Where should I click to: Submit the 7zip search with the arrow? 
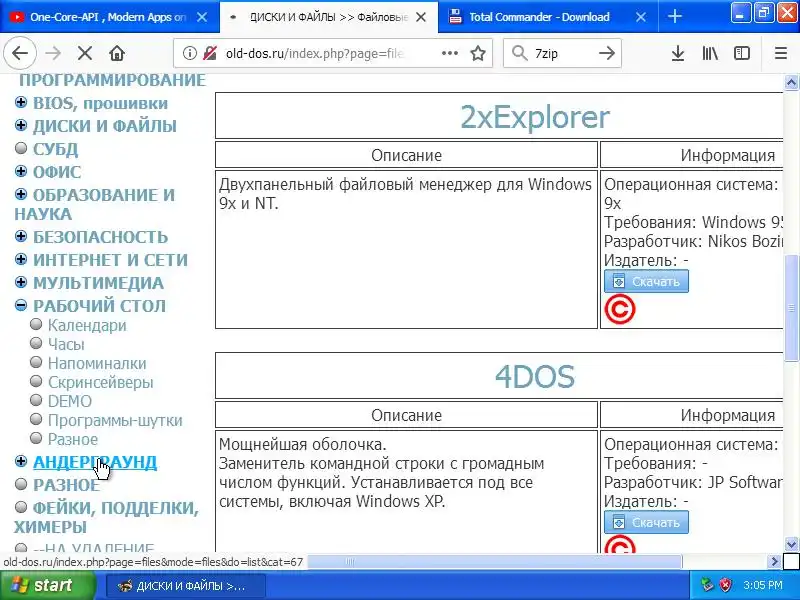click(607, 53)
